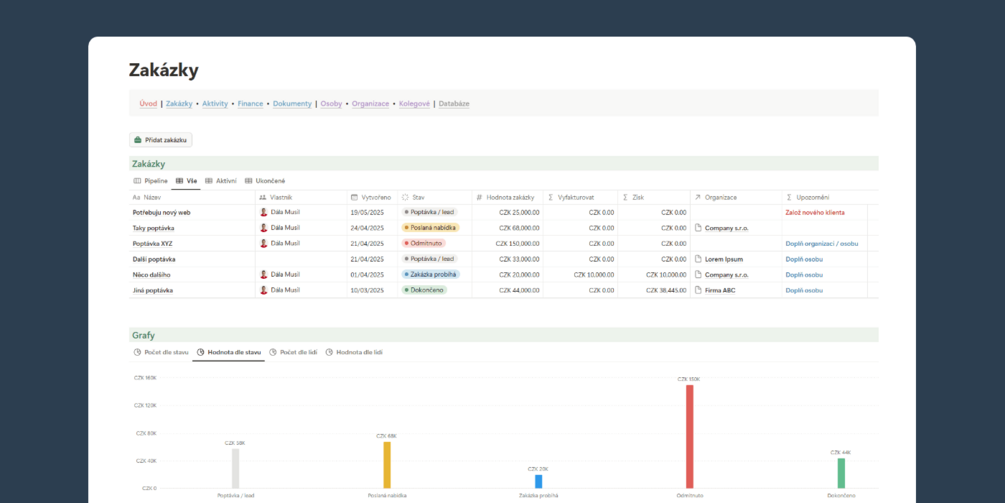Click the status spinner icon in Stav header
The height and width of the screenshot is (503, 1005).
405,197
